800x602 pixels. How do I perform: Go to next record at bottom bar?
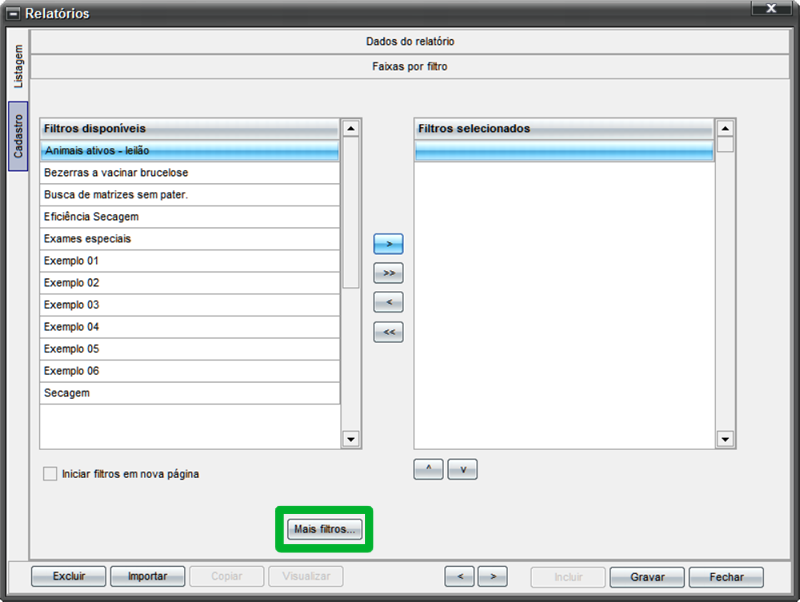492,576
